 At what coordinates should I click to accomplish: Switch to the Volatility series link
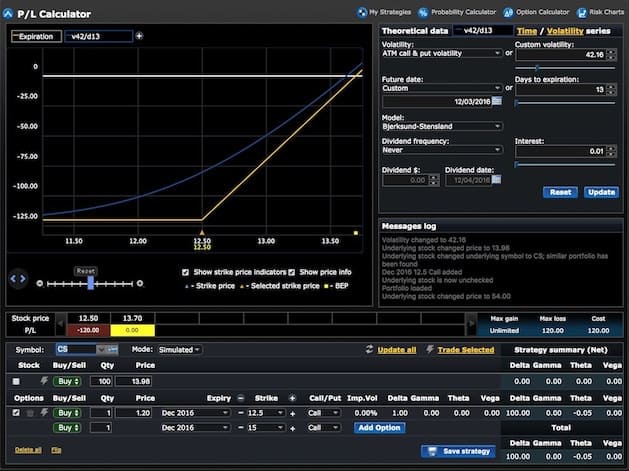(564, 31)
